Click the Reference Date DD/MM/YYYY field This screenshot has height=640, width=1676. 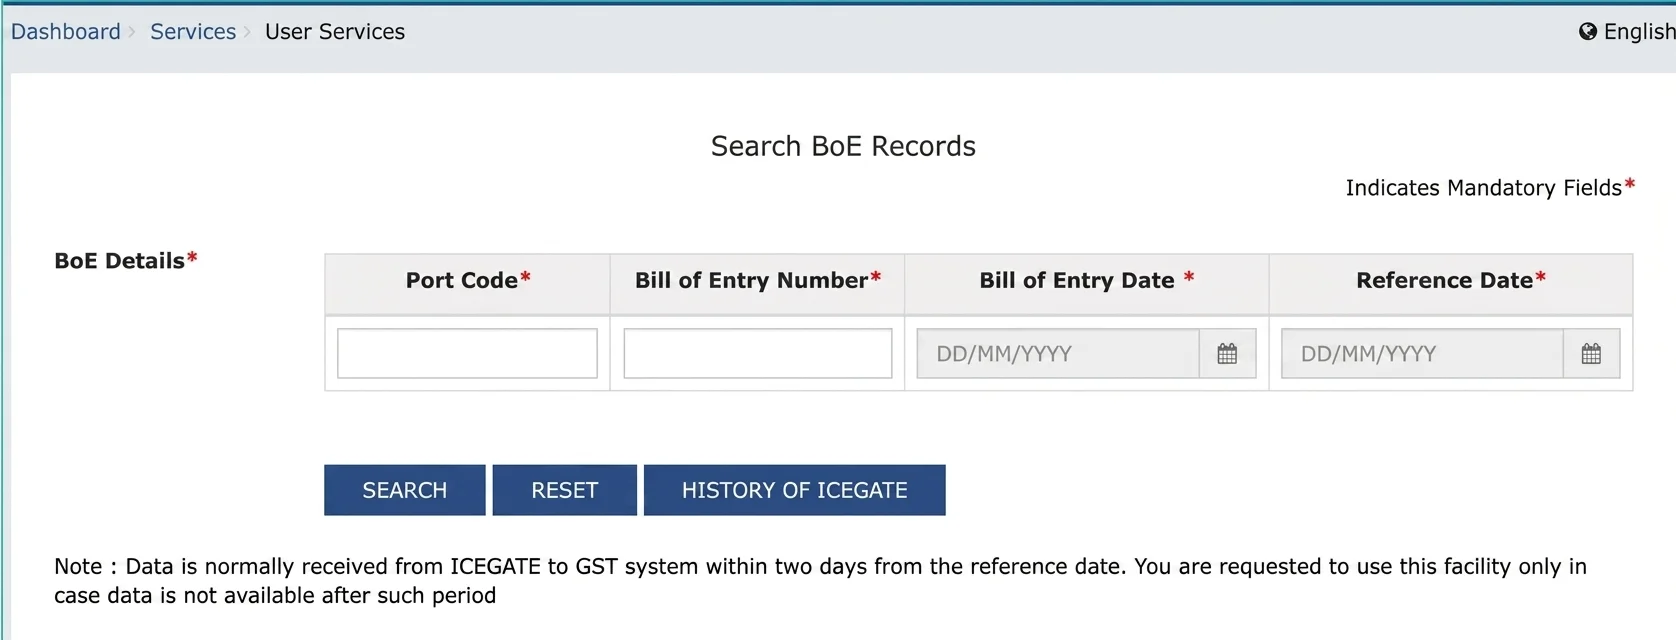(1421, 354)
